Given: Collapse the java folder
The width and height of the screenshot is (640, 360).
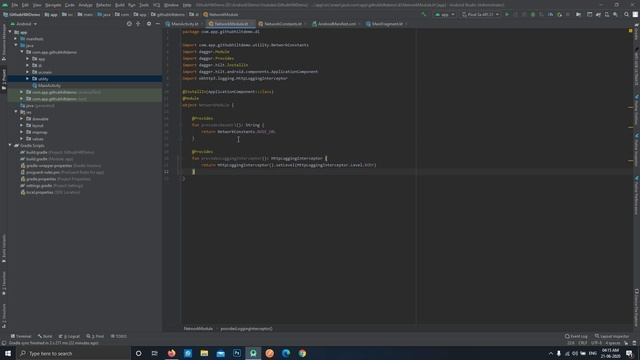Looking at the screenshot, I should 16,45.
